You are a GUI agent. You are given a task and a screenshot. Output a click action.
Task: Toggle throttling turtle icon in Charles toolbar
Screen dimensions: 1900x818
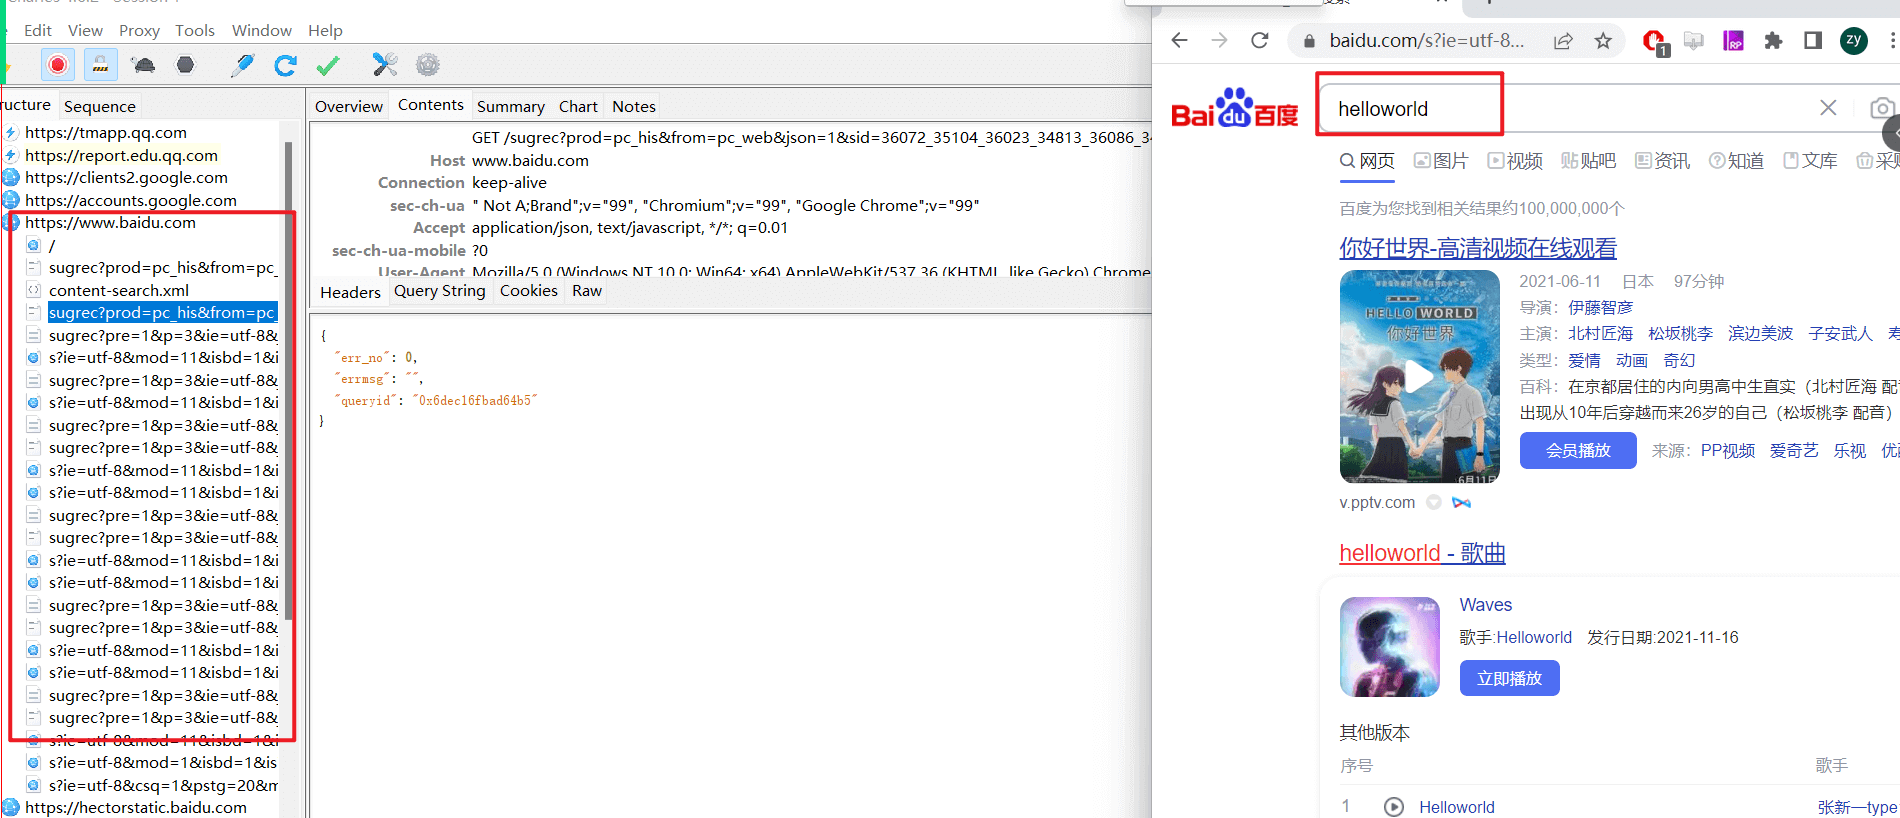143,65
